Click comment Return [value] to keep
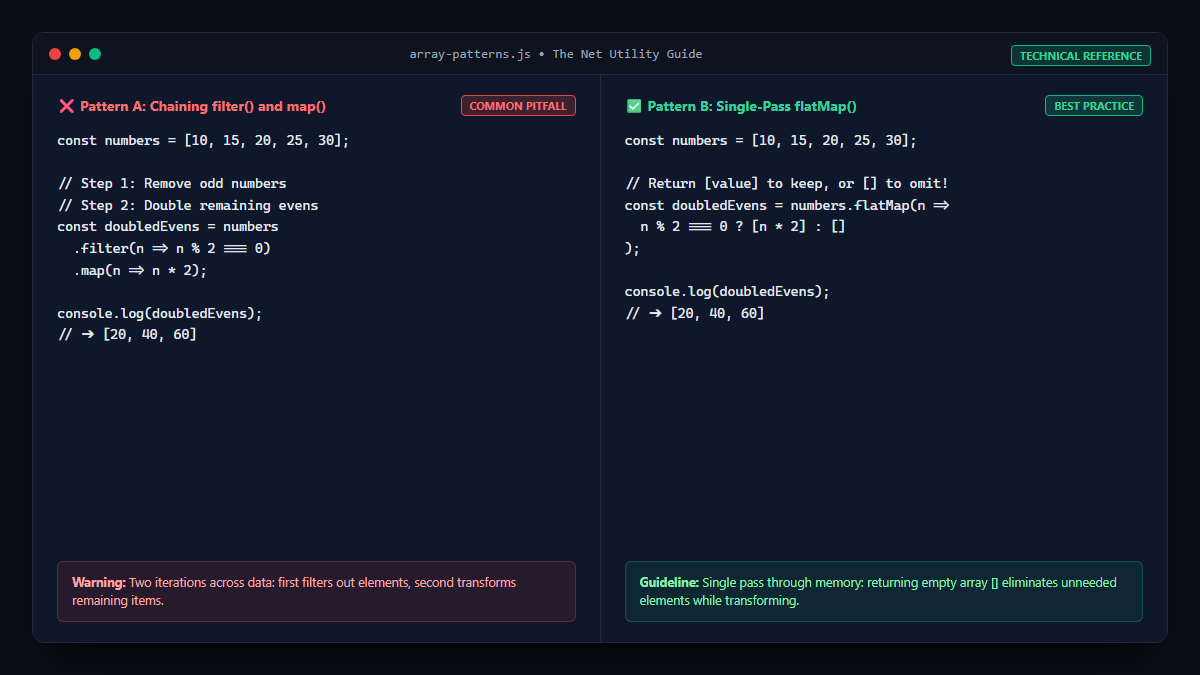 (x=786, y=184)
